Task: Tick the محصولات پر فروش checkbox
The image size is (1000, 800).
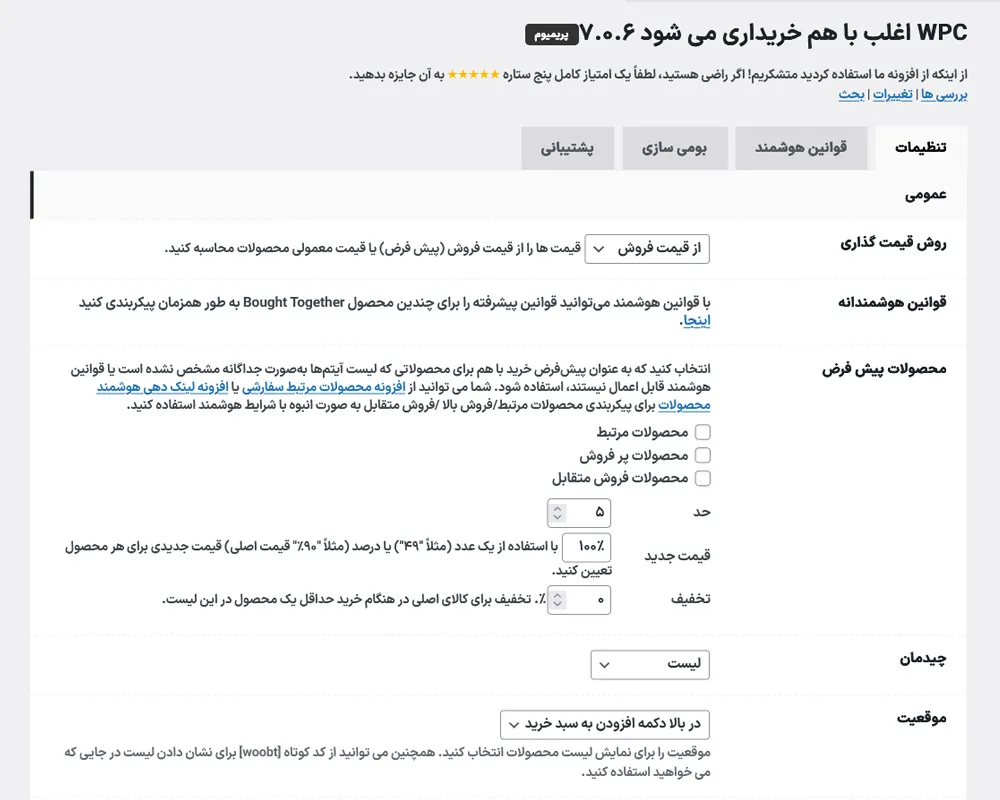Action: (x=702, y=456)
